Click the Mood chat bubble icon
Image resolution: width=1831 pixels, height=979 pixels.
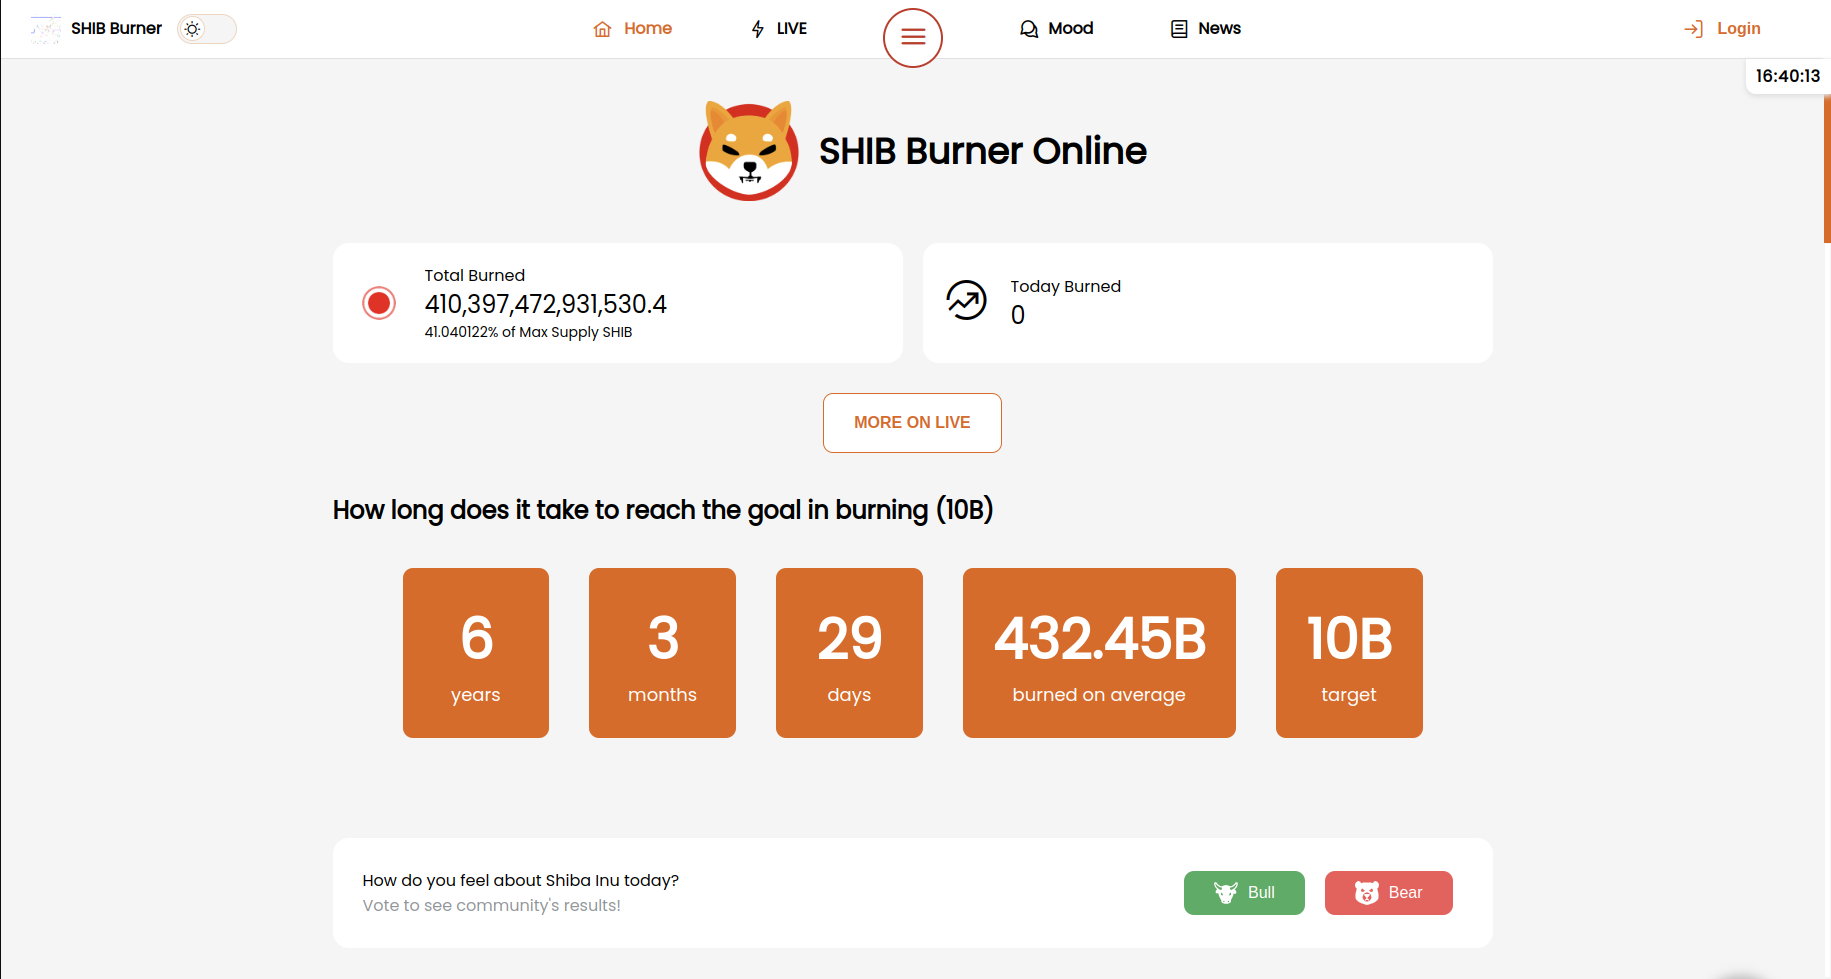click(x=1029, y=29)
